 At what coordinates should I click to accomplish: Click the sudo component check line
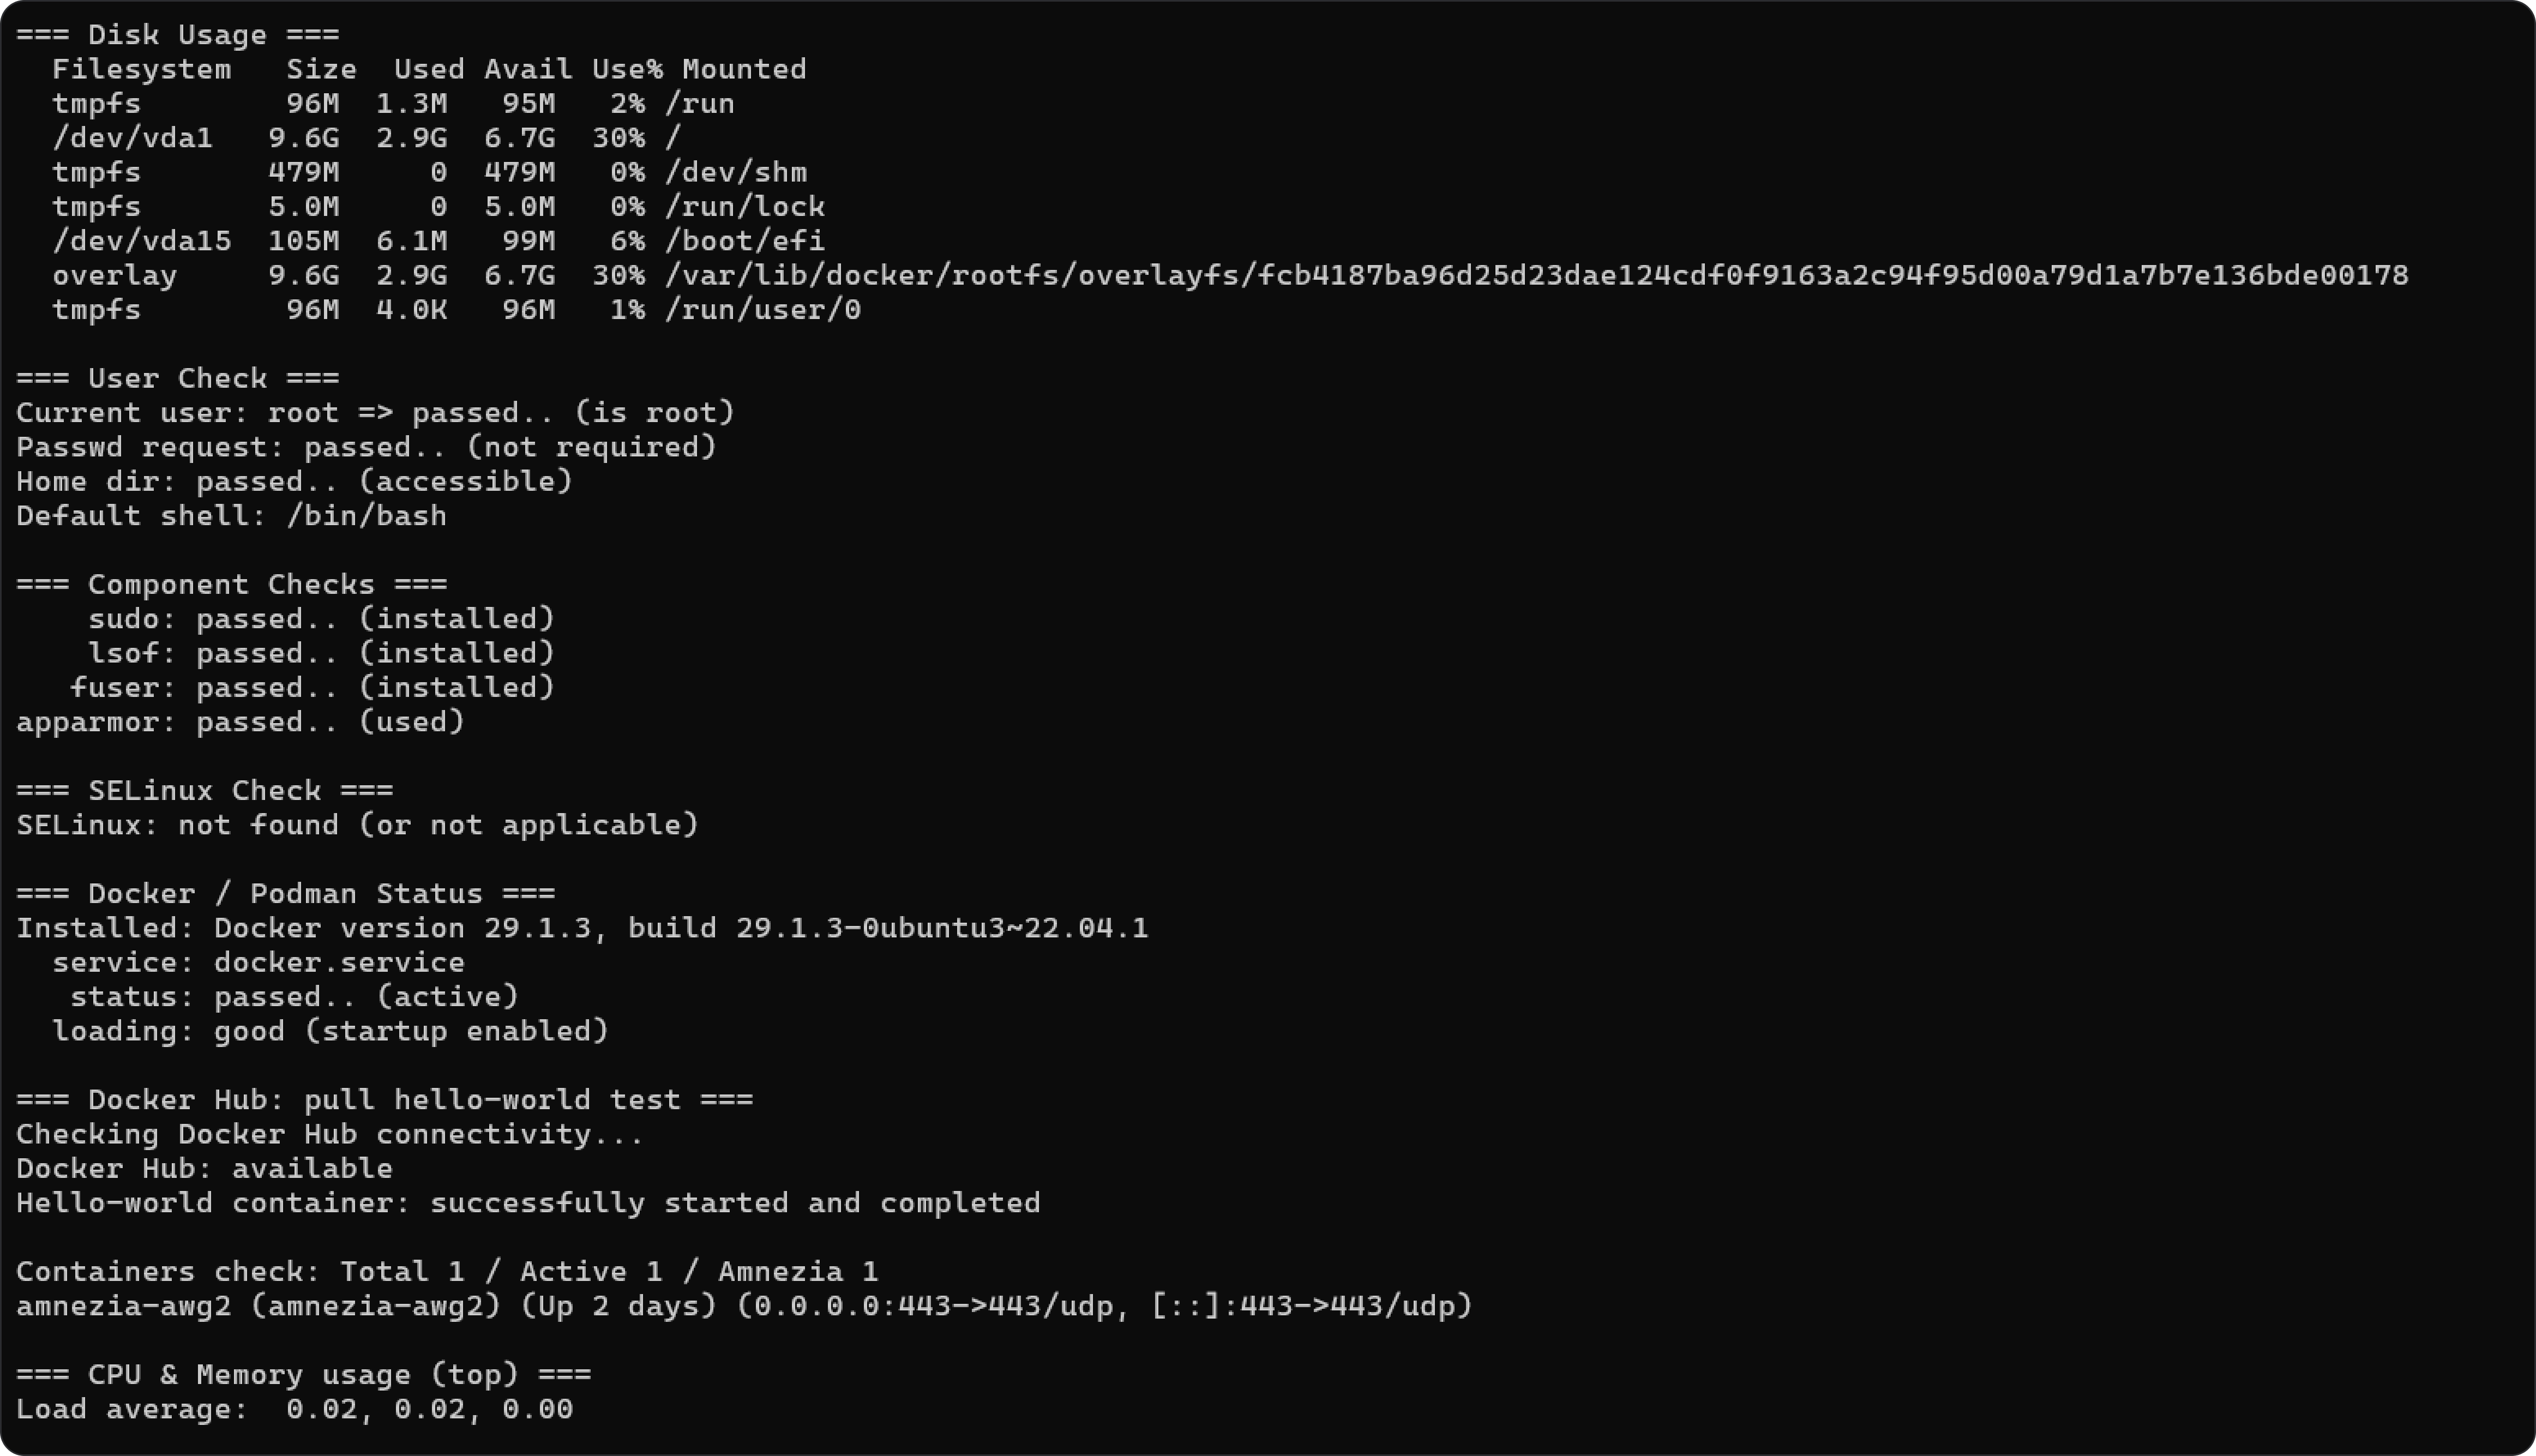click(321, 619)
